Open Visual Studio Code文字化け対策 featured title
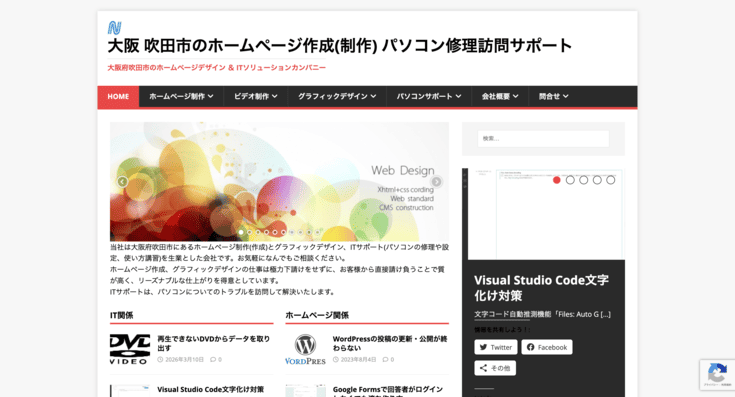Screen dimensions: 735x397 541,288
